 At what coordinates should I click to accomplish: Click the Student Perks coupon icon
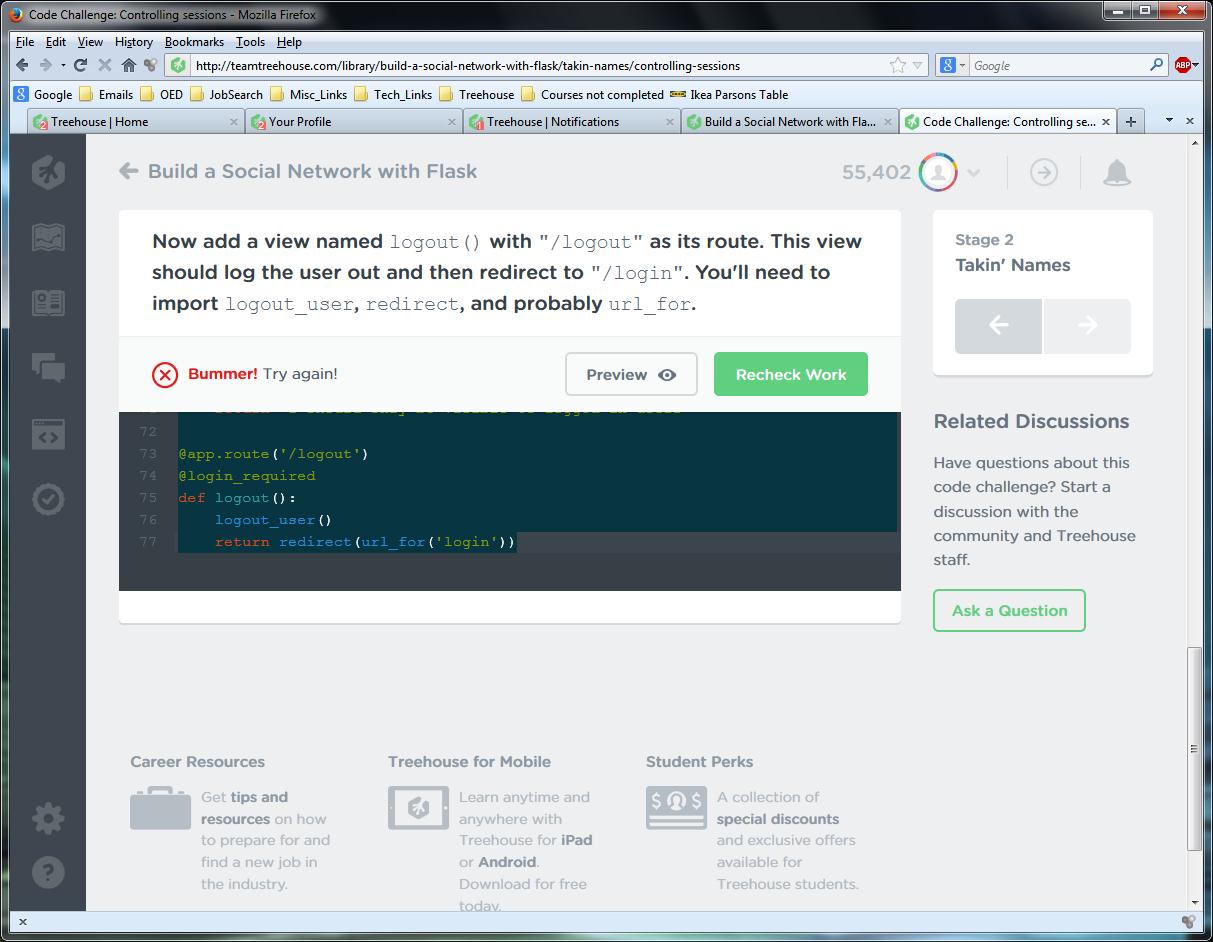pos(676,808)
